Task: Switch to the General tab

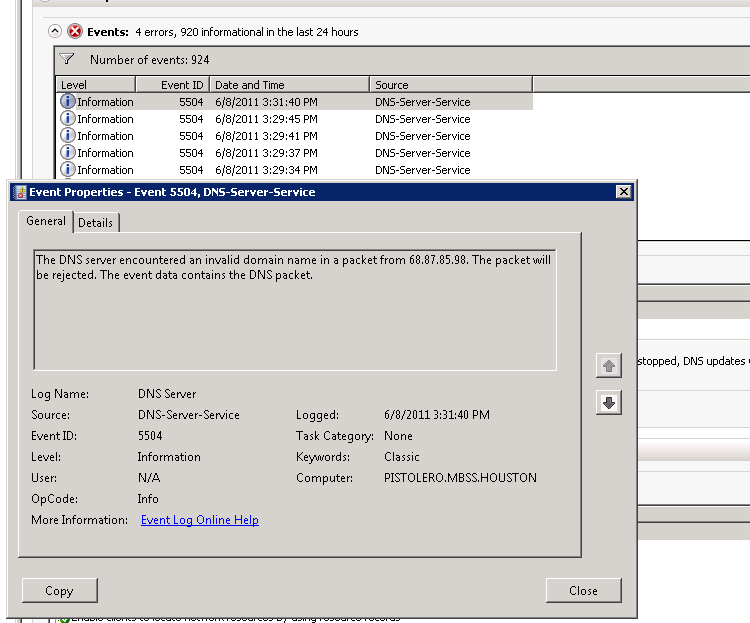Action: (x=46, y=221)
